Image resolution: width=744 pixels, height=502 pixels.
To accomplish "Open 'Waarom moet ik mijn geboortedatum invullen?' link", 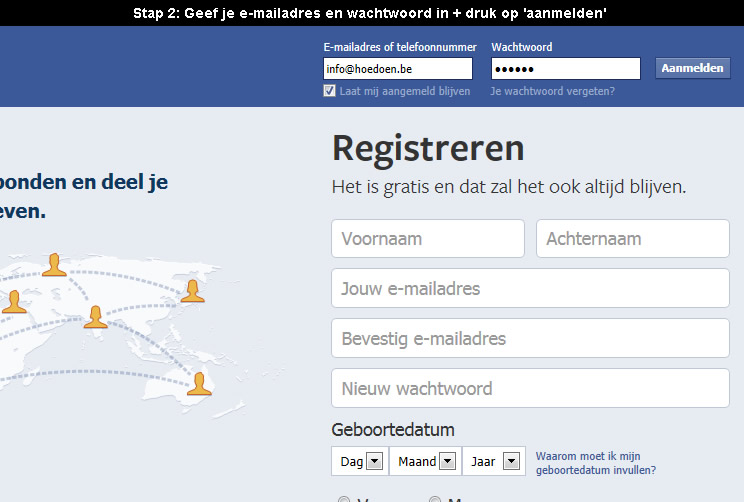I will pyautogui.click(x=596, y=463).
